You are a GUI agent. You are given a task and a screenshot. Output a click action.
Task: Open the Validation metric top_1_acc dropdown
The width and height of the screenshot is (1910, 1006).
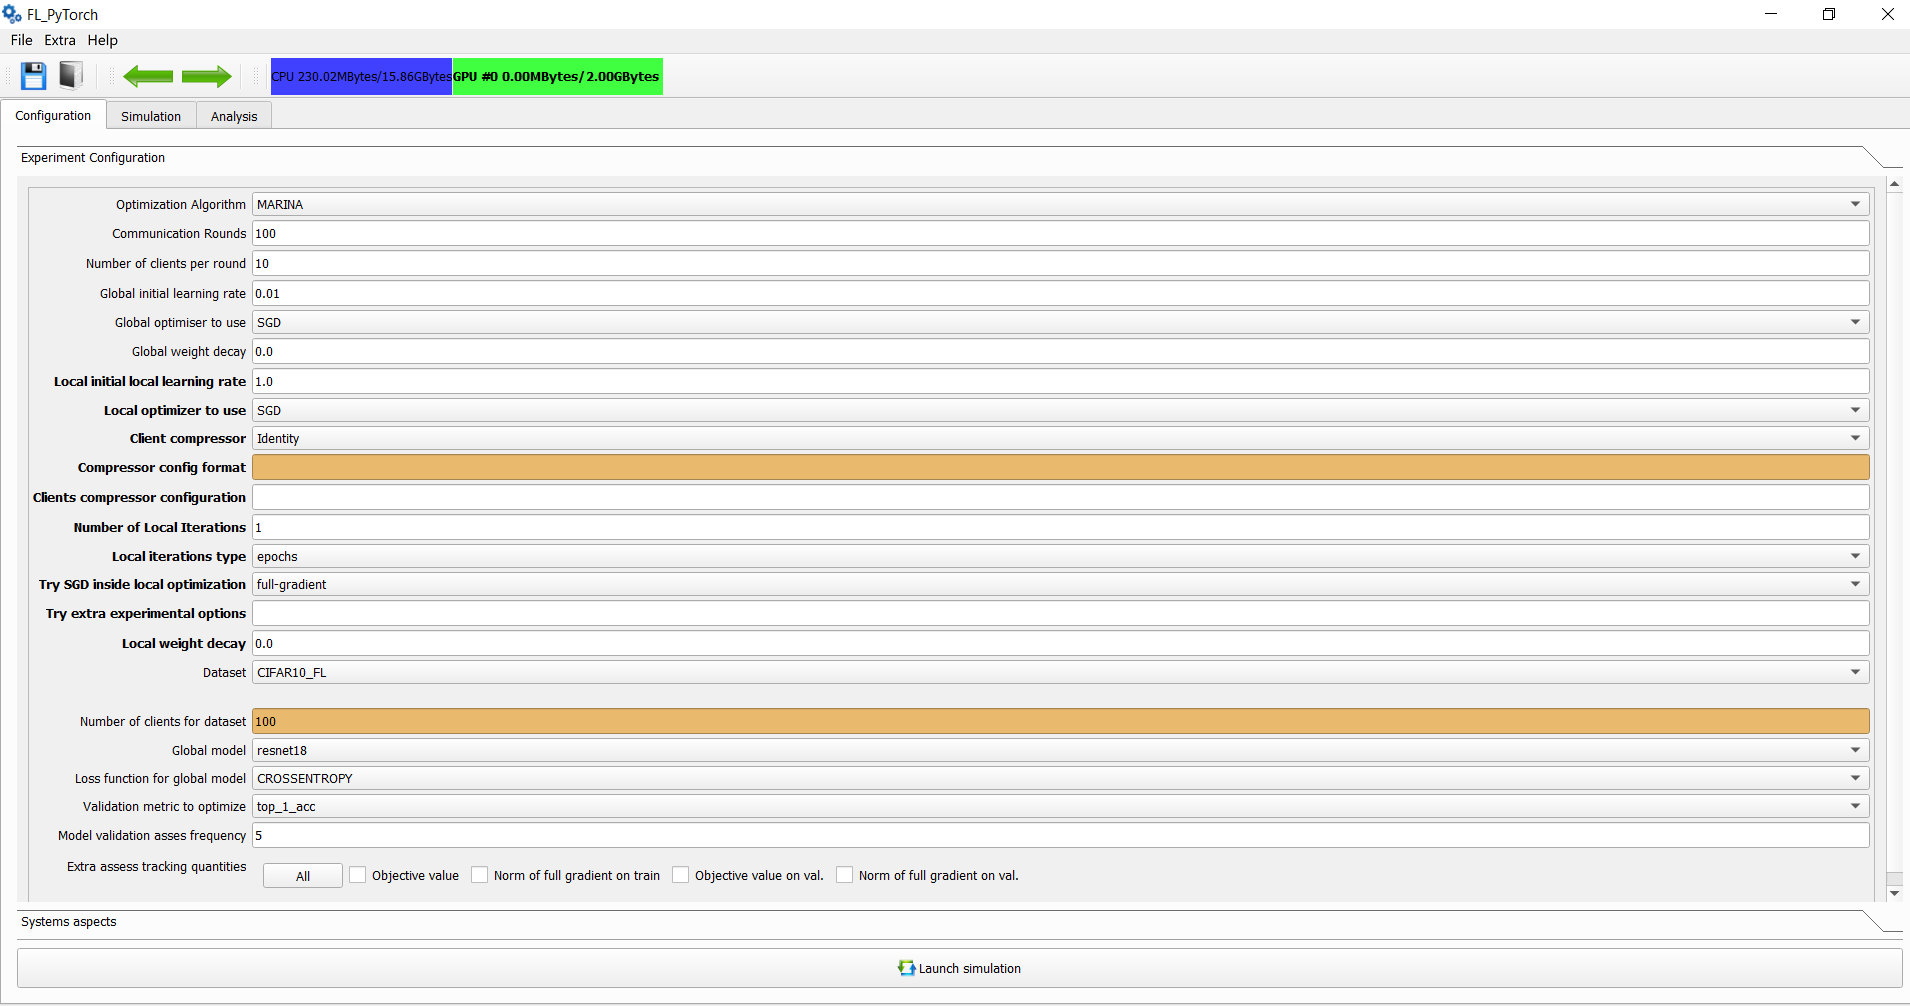click(x=1060, y=806)
